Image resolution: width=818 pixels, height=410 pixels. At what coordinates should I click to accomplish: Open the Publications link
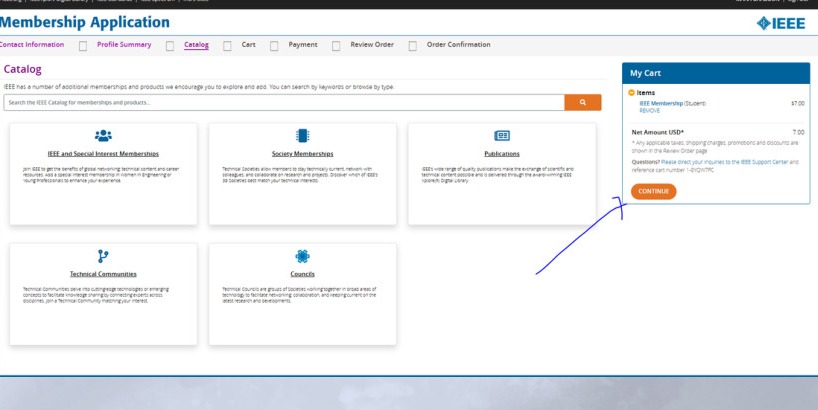[502, 154]
